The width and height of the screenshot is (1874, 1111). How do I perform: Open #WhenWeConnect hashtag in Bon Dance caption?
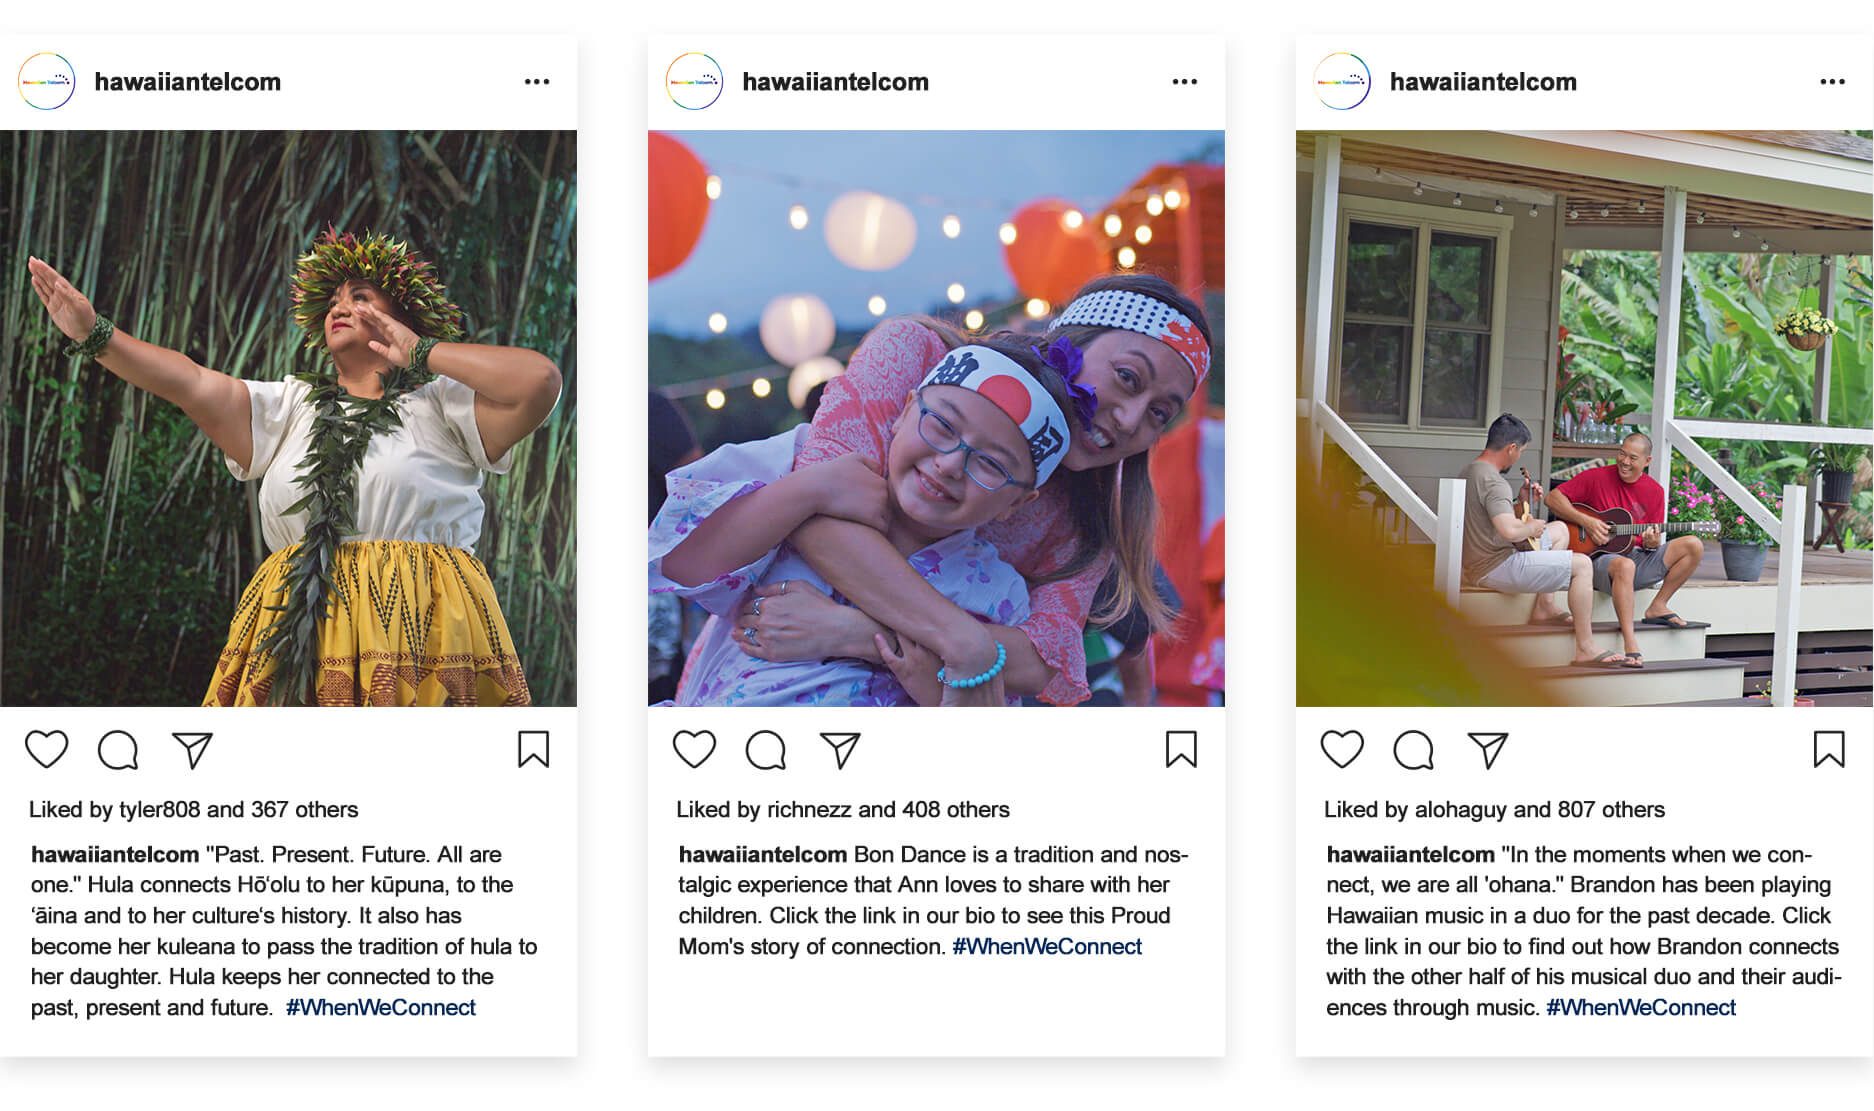[1047, 946]
